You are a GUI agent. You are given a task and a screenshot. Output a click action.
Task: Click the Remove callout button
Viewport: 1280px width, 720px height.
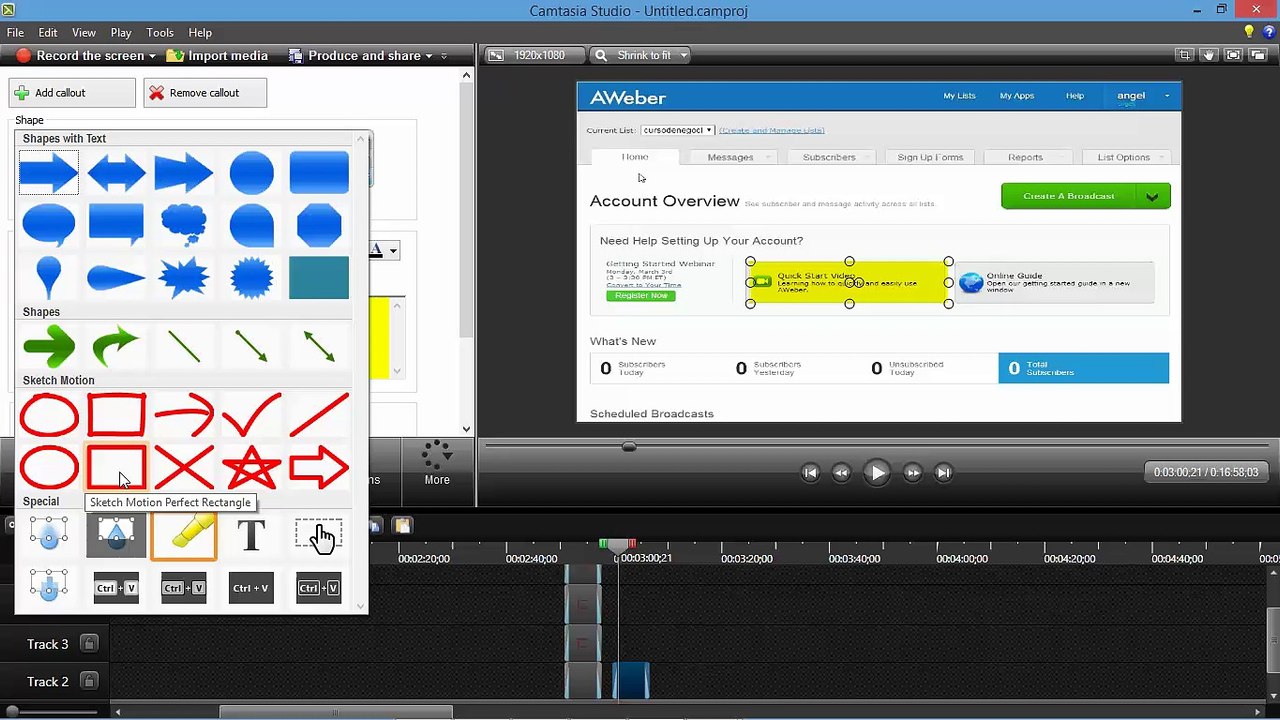[x=205, y=93]
